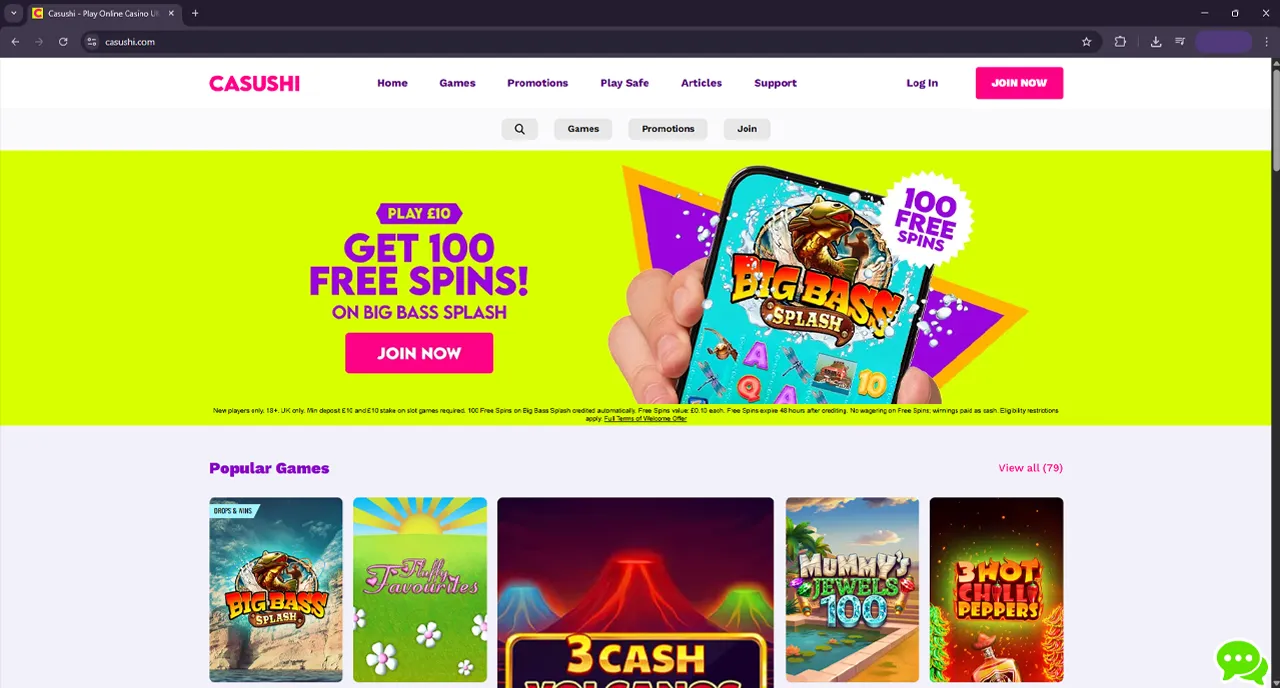Open the Games menu item
The image size is (1280, 688).
457,83
